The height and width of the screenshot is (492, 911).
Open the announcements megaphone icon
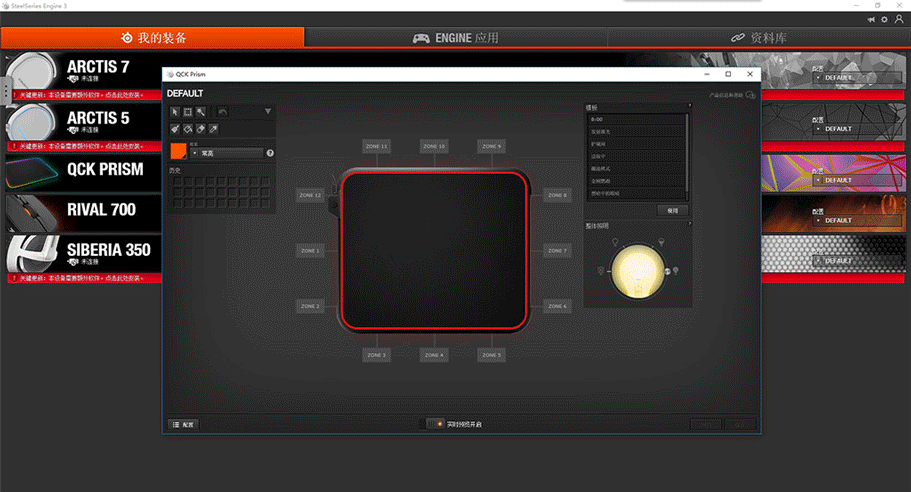[871, 19]
